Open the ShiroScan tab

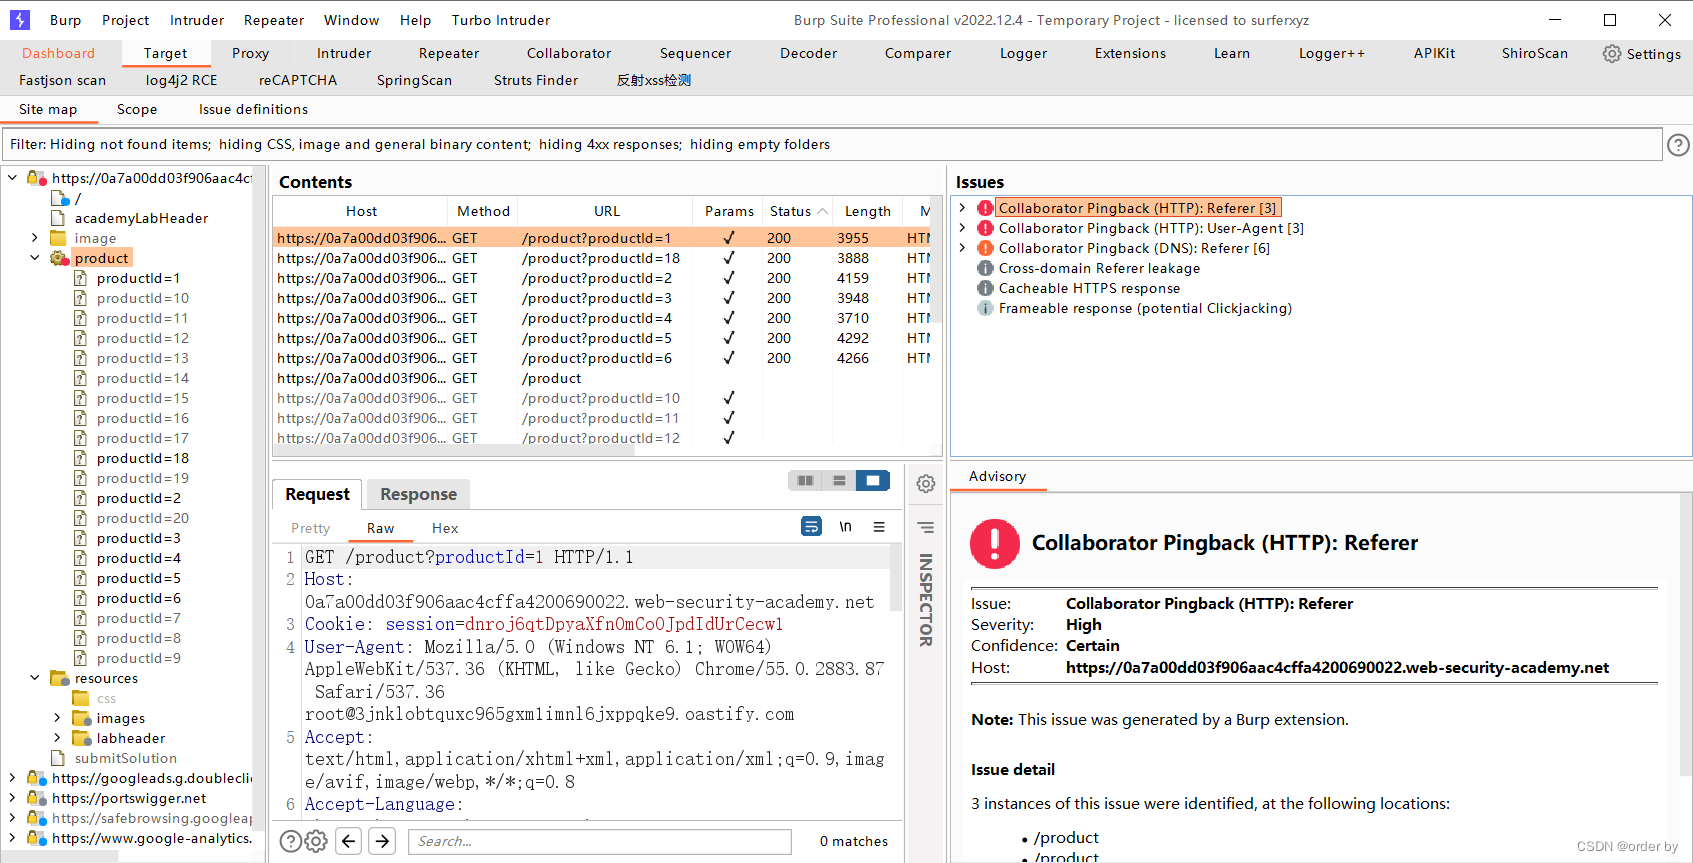[1534, 54]
